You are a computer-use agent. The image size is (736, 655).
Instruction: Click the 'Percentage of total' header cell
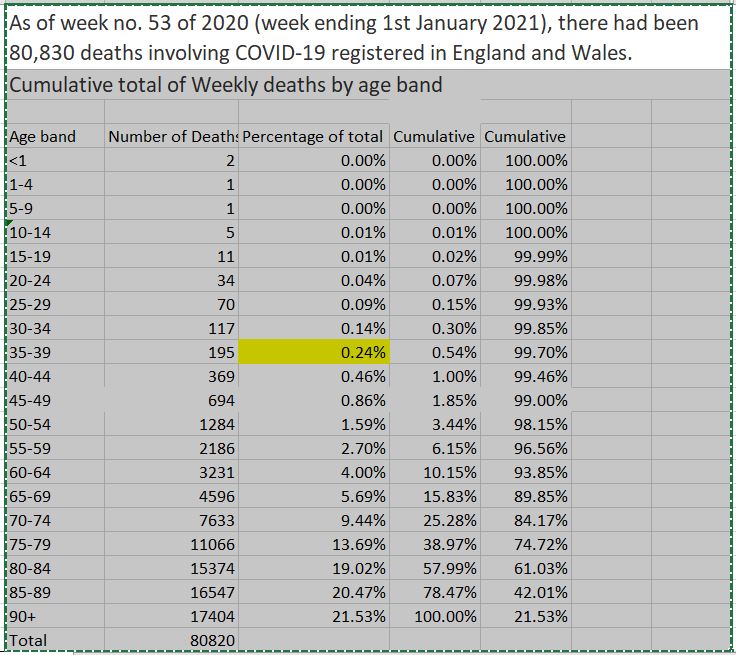tap(314, 137)
